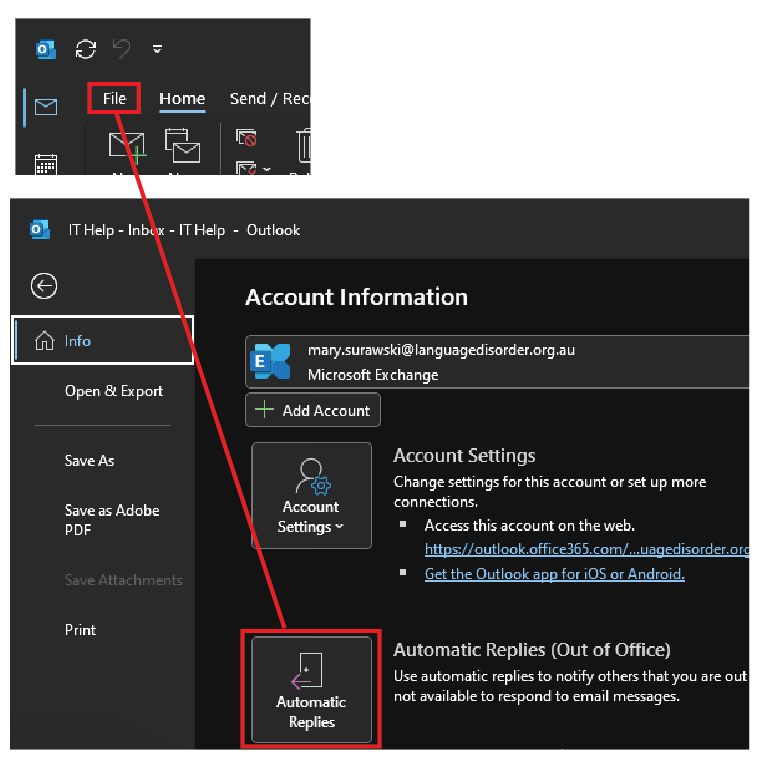Open the File tab
Viewport: 773px width, 773px height.
click(x=114, y=98)
